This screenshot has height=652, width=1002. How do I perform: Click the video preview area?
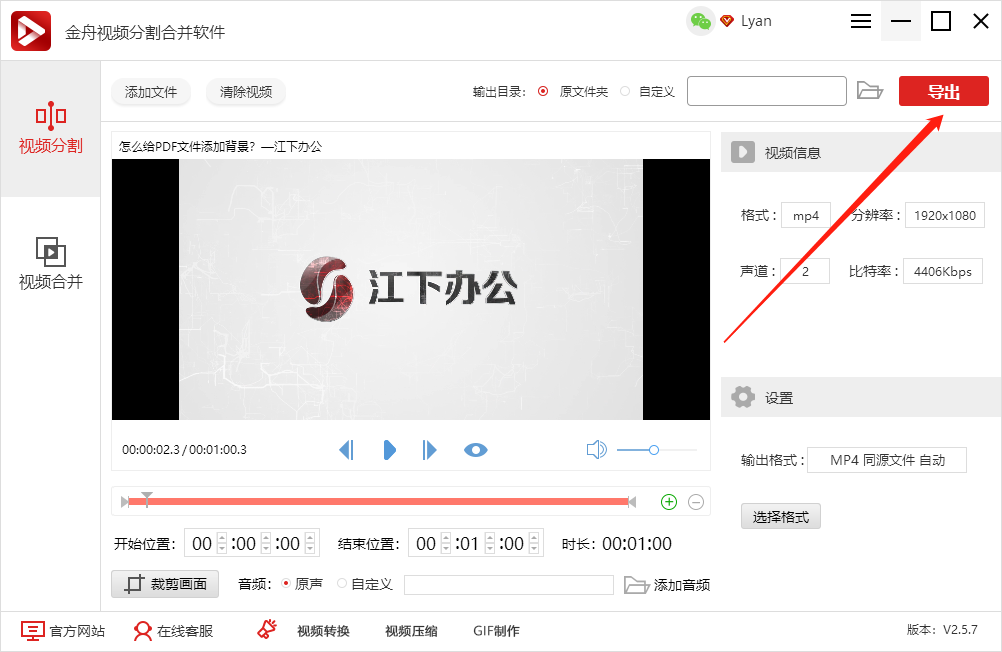click(411, 290)
